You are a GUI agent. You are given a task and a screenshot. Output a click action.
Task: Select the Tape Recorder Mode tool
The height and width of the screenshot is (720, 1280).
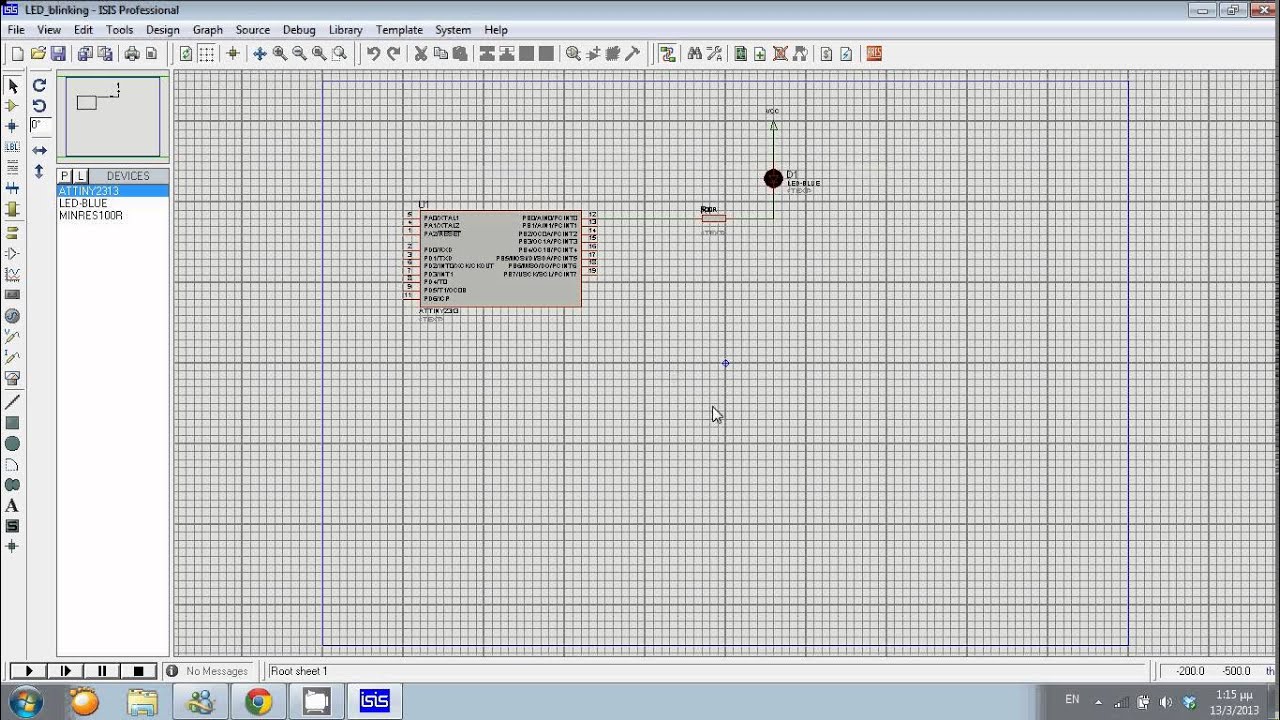click(13, 295)
